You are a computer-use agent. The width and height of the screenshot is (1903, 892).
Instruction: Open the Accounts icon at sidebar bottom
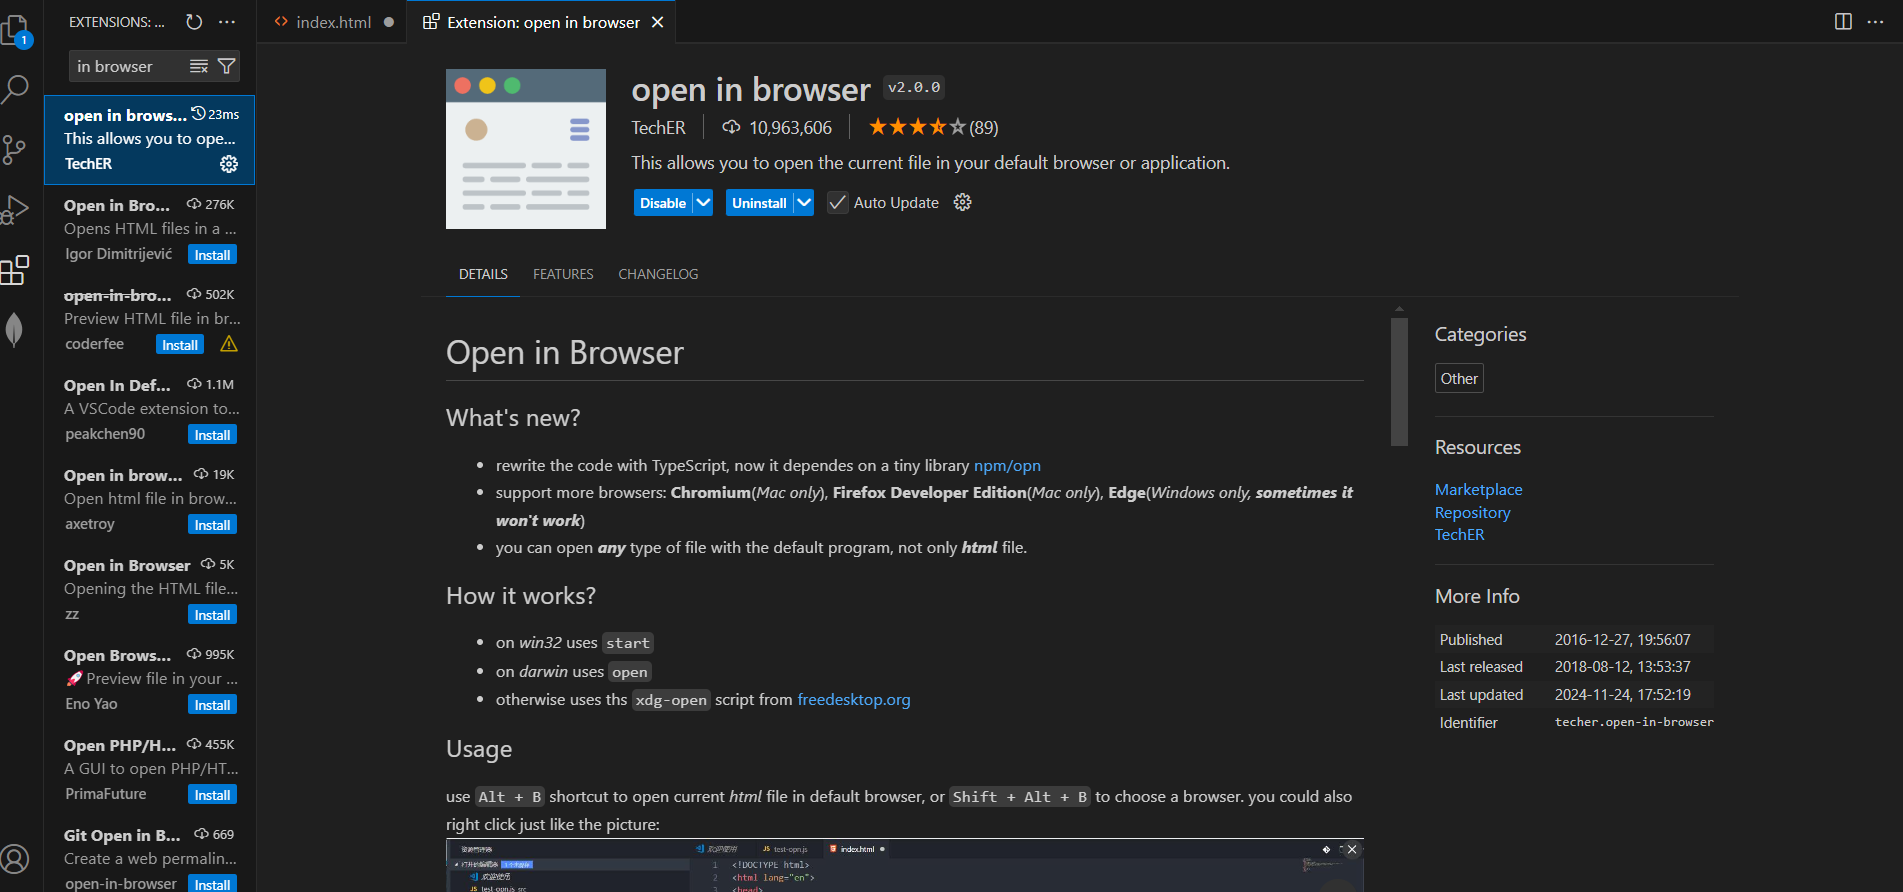coord(15,859)
